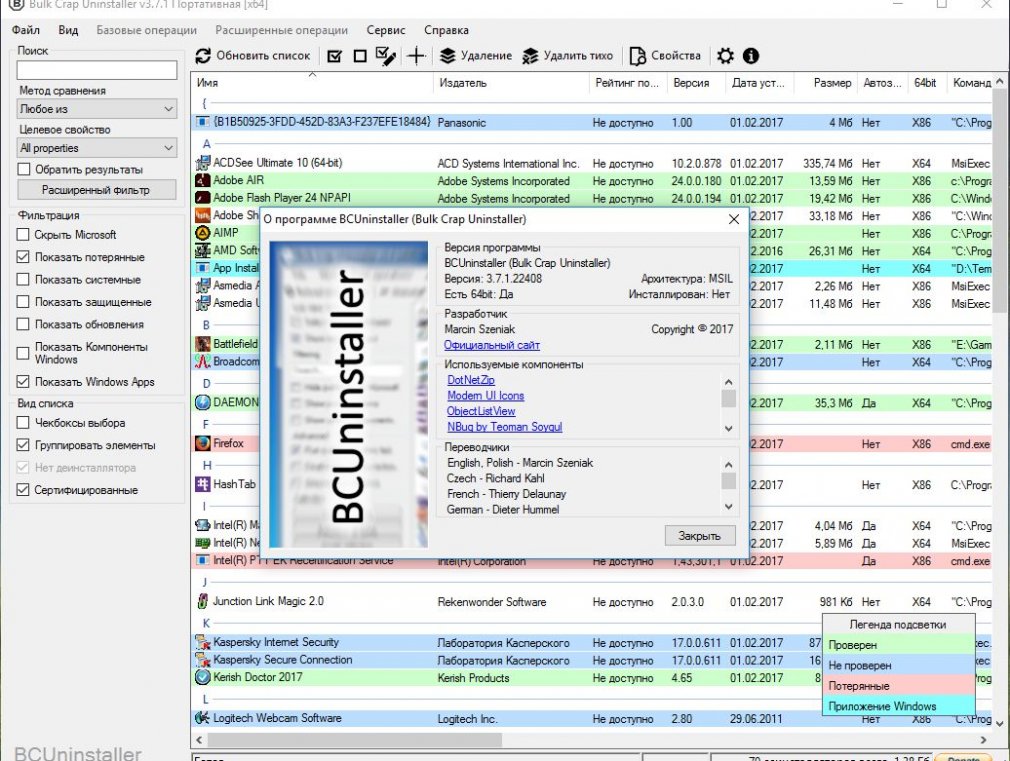Open the Файл menu
Image resolution: width=1010 pixels, height=761 pixels.
tap(26, 30)
